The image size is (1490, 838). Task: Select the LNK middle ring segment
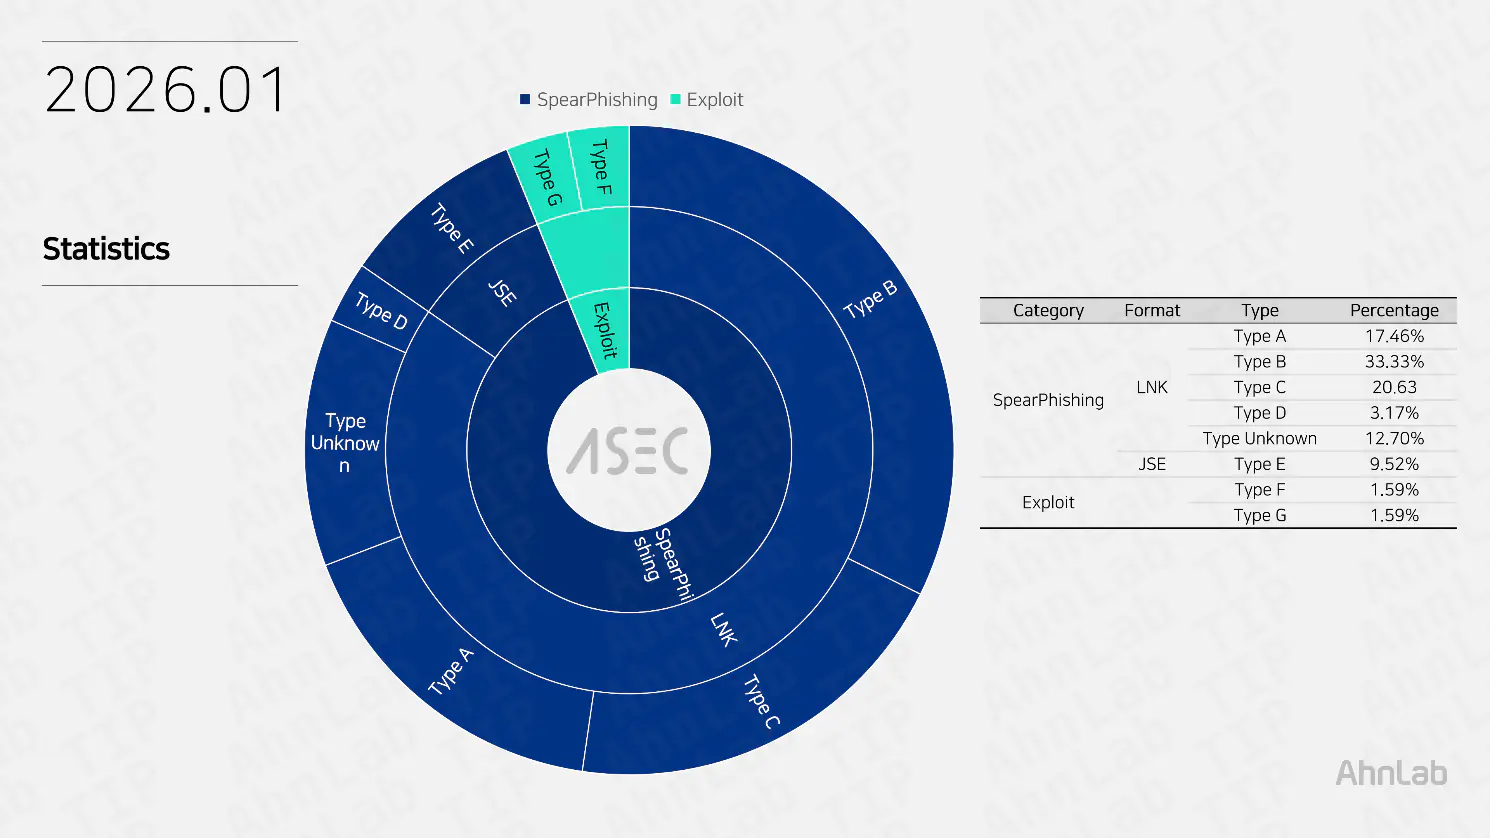(723, 629)
